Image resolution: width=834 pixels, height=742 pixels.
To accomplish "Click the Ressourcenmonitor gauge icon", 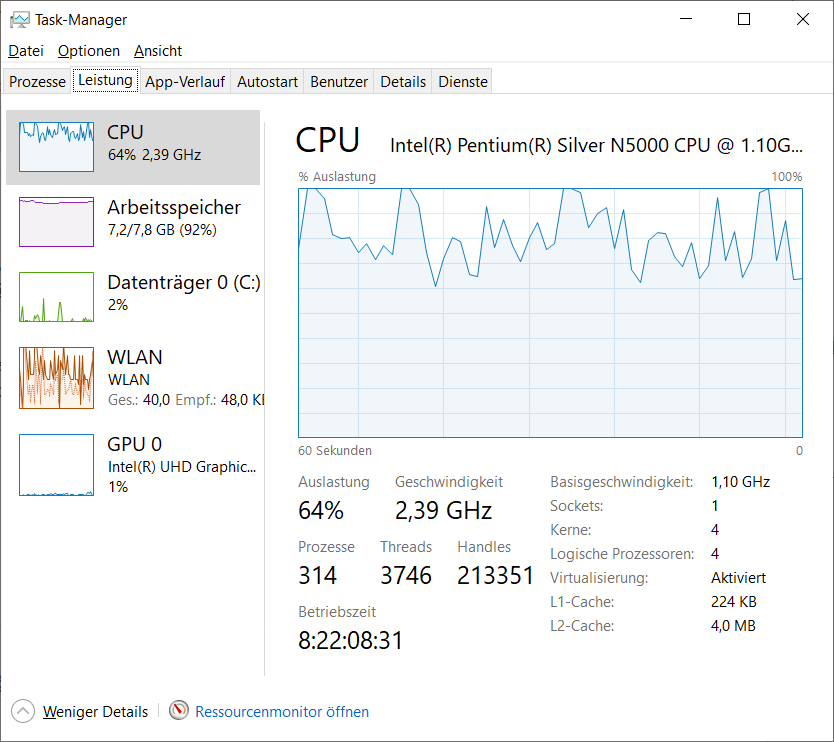I will 179,711.
